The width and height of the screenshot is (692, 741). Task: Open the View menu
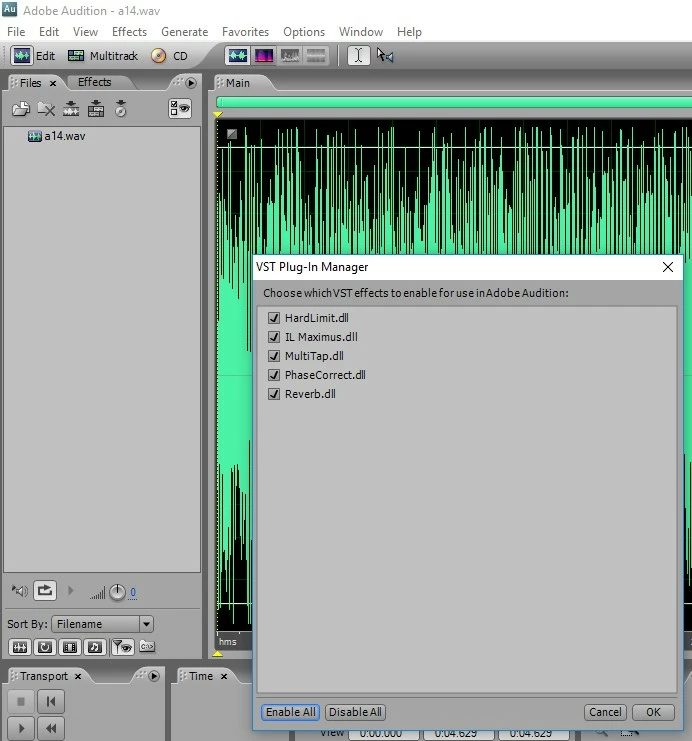(85, 32)
